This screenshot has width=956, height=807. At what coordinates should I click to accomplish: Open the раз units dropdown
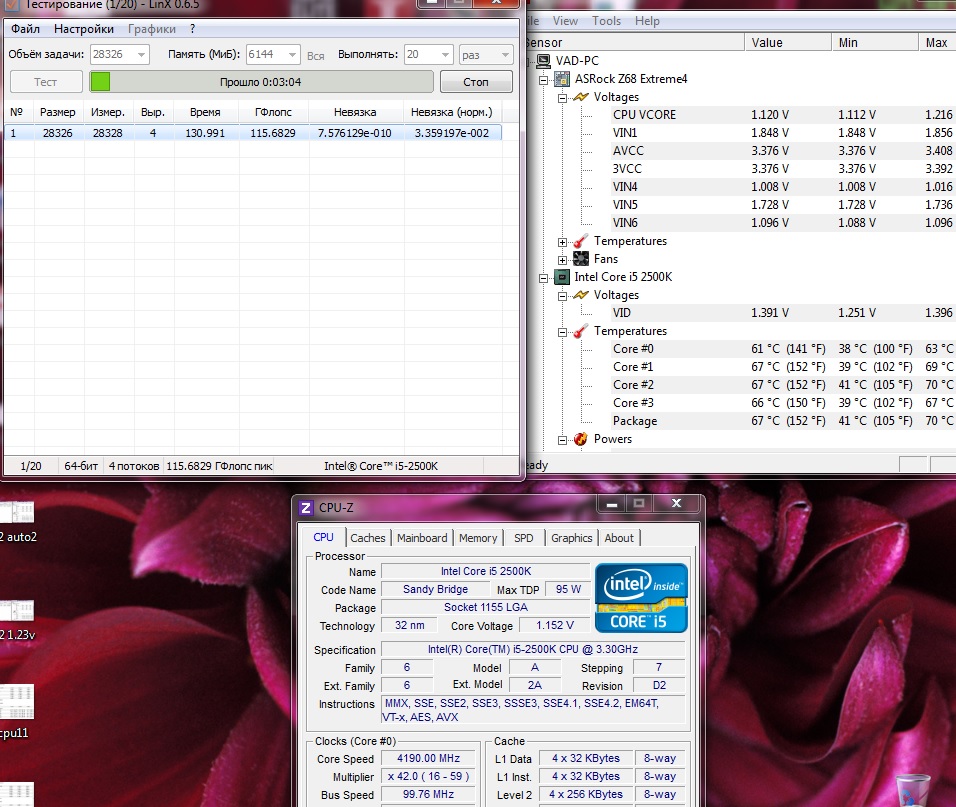tap(486, 54)
